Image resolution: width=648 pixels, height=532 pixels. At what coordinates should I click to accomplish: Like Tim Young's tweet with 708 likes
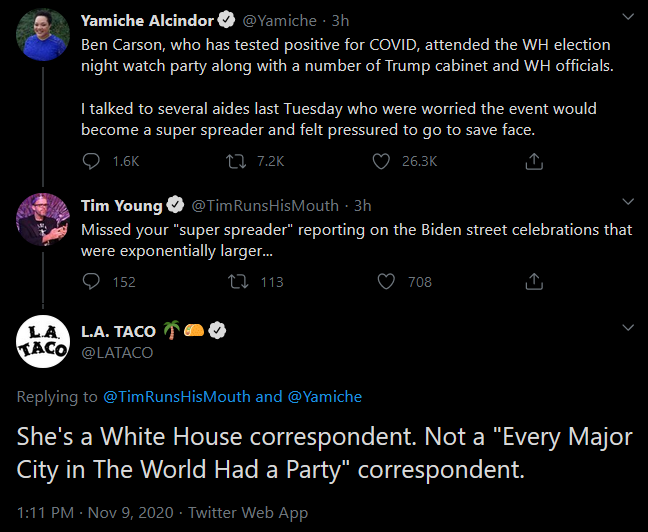pyautogui.click(x=386, y=282)
